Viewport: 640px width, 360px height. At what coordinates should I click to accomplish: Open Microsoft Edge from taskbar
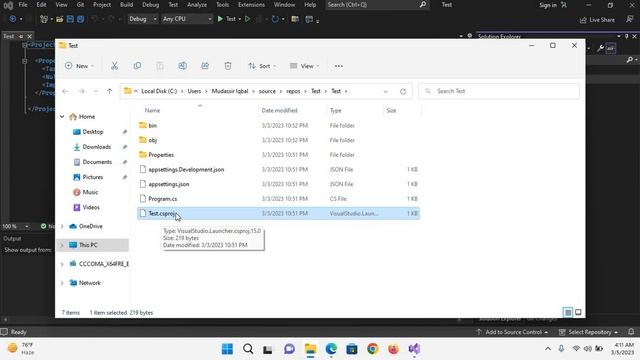[331, 349]
